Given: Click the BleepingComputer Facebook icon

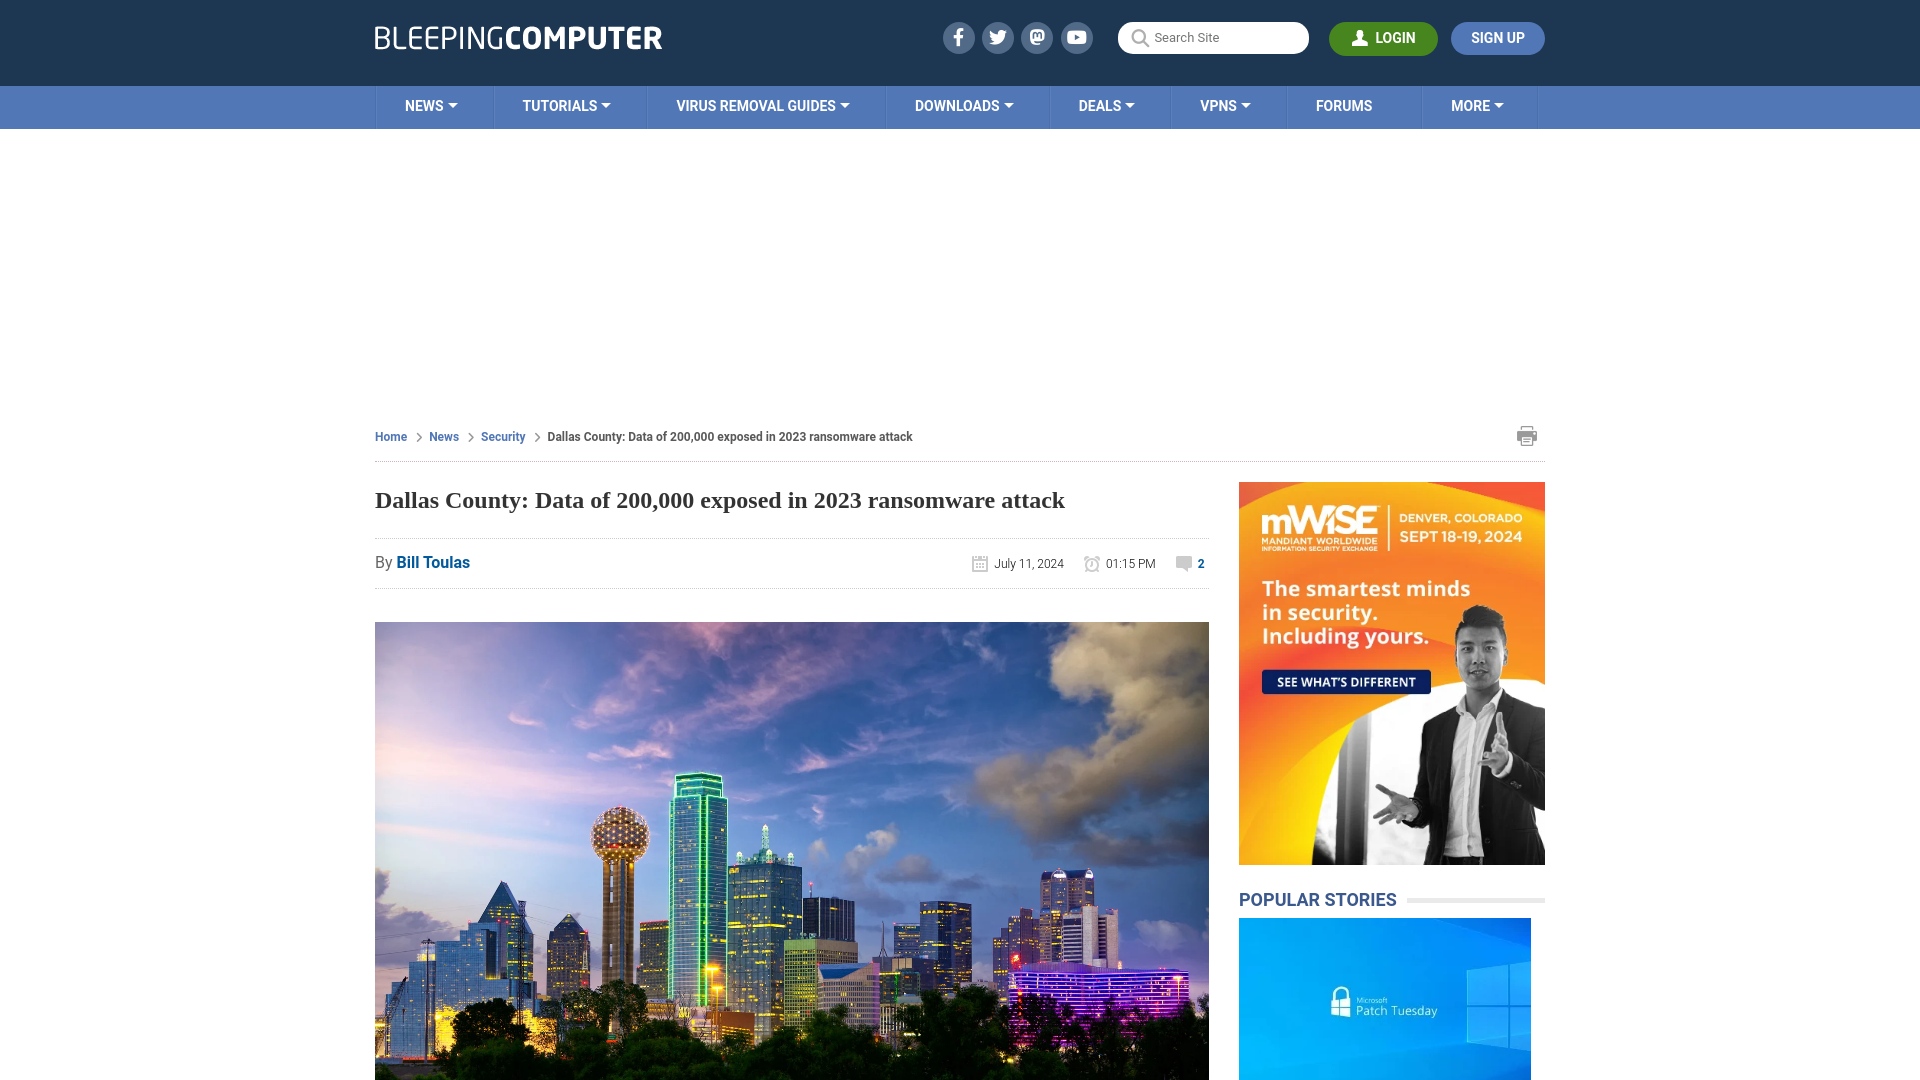Looking at the screenshot, I should (x=959, y=37).
